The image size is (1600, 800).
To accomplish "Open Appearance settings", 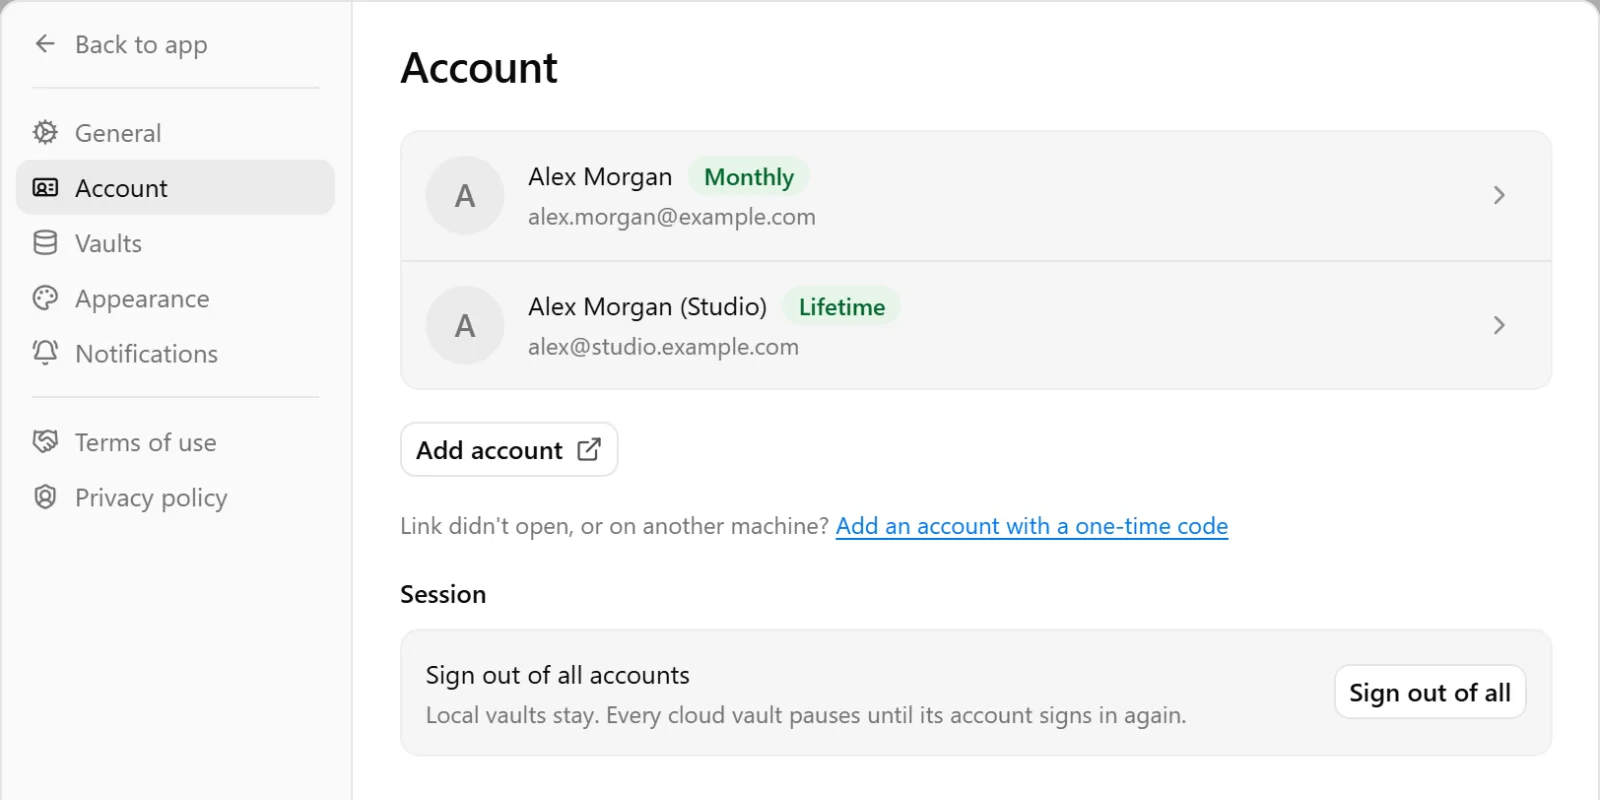I will click(x=175, y=298).
